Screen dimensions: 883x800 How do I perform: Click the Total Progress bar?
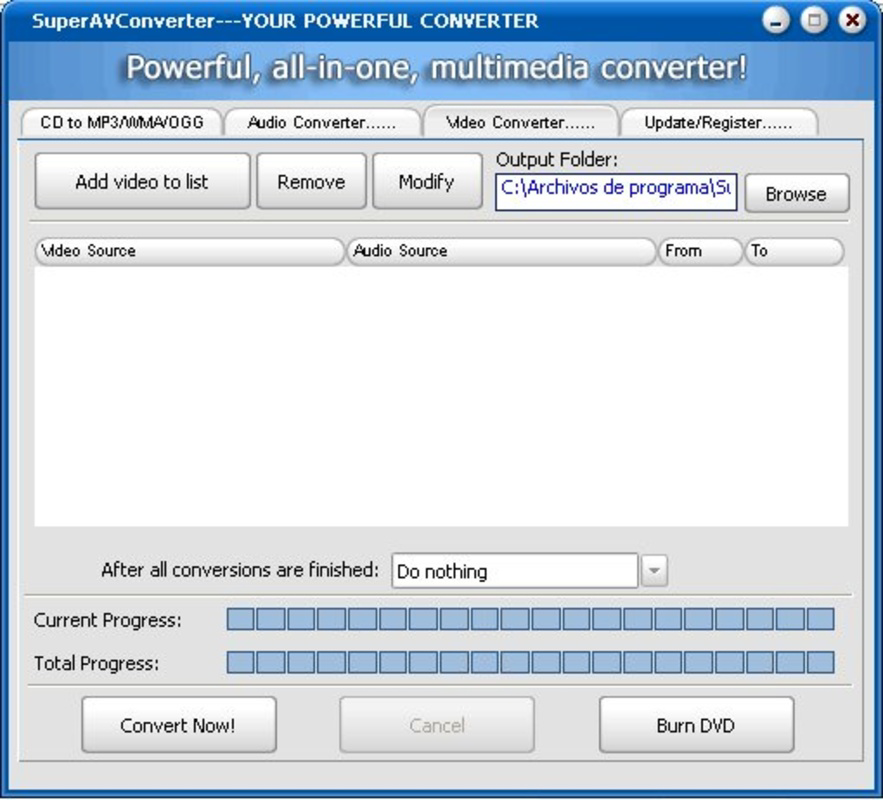tap(530, 663)
